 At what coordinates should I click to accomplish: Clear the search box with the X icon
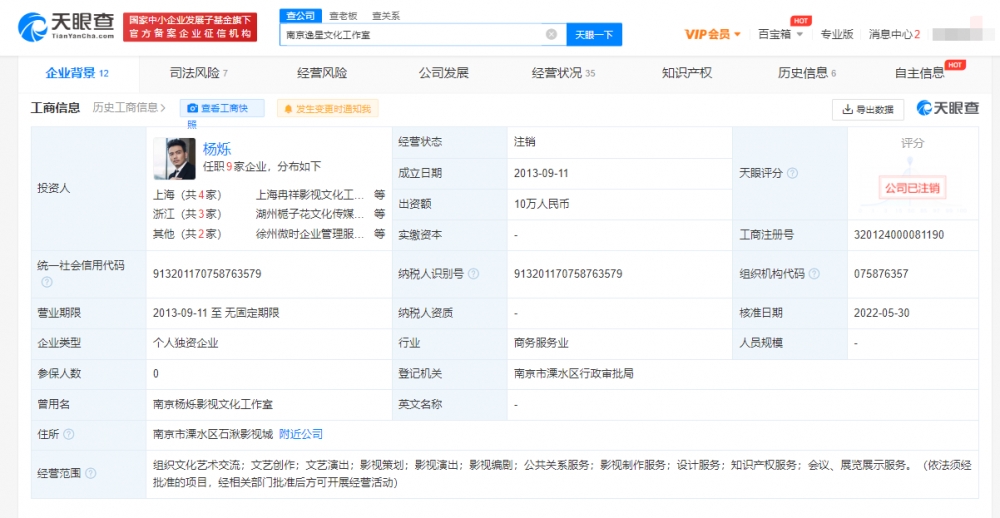[551, 34]
